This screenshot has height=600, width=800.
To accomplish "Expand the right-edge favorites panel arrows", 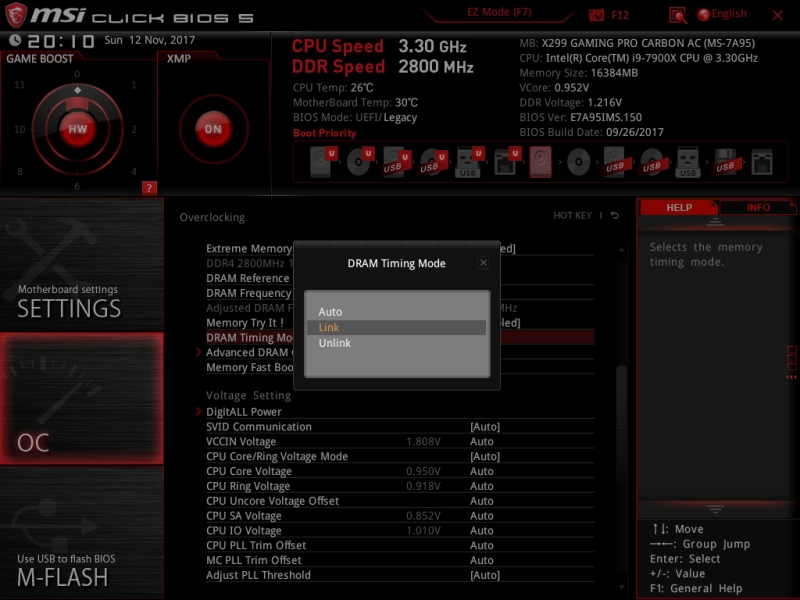I will [x=791, y=377].
